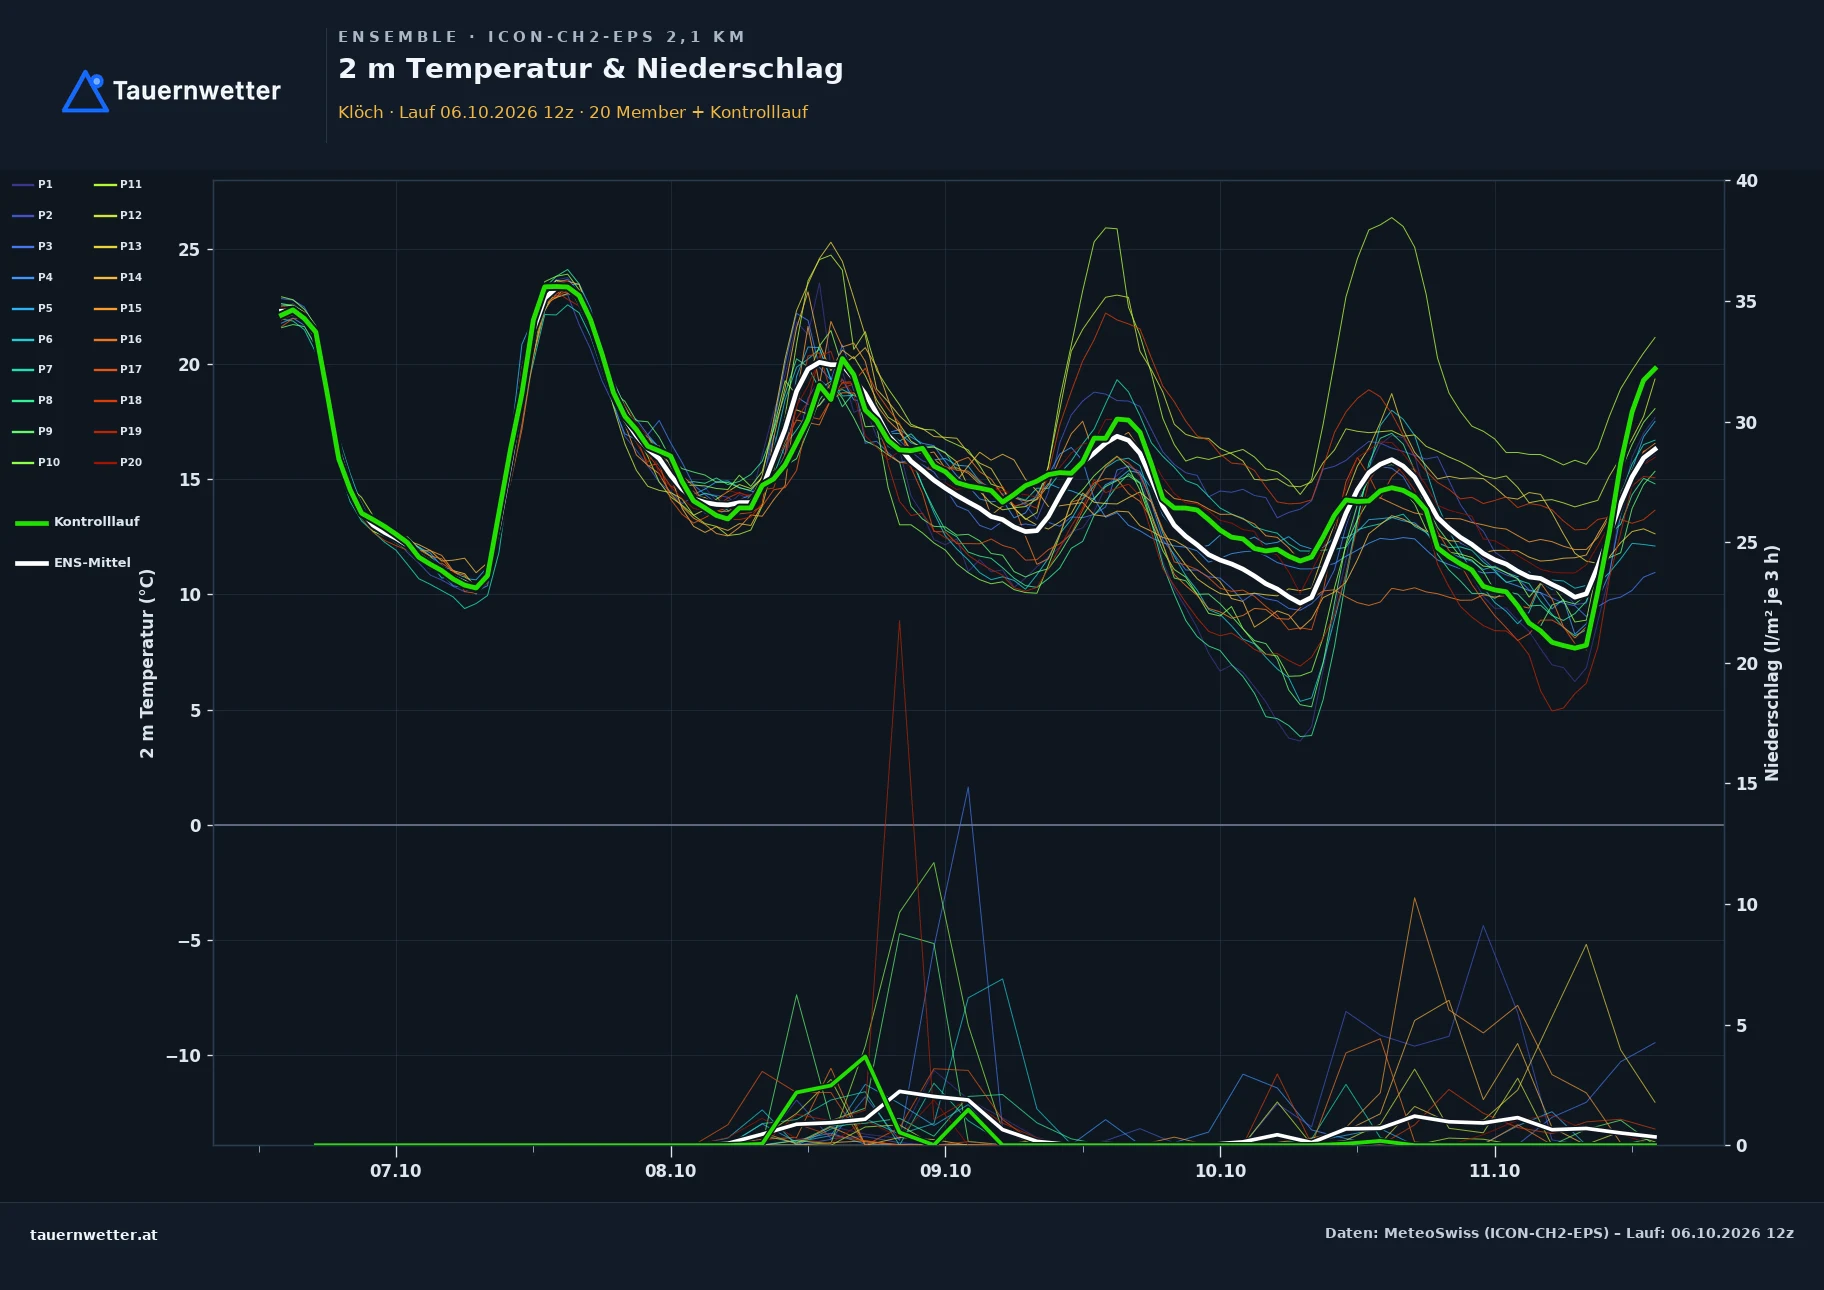1824x1290 pixels.
Task: Click the 25 temperature axis tick label
Action: pos(189,250)
